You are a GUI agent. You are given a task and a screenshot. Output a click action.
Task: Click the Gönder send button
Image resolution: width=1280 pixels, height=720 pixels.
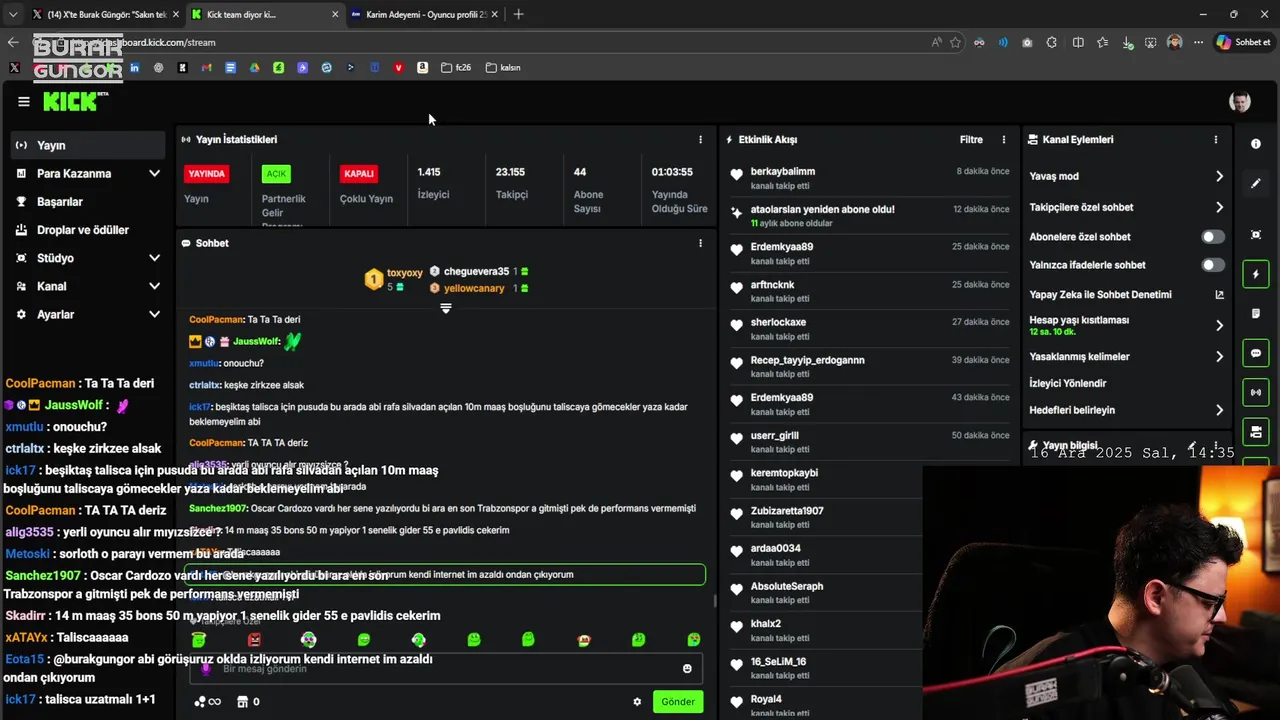678,702
